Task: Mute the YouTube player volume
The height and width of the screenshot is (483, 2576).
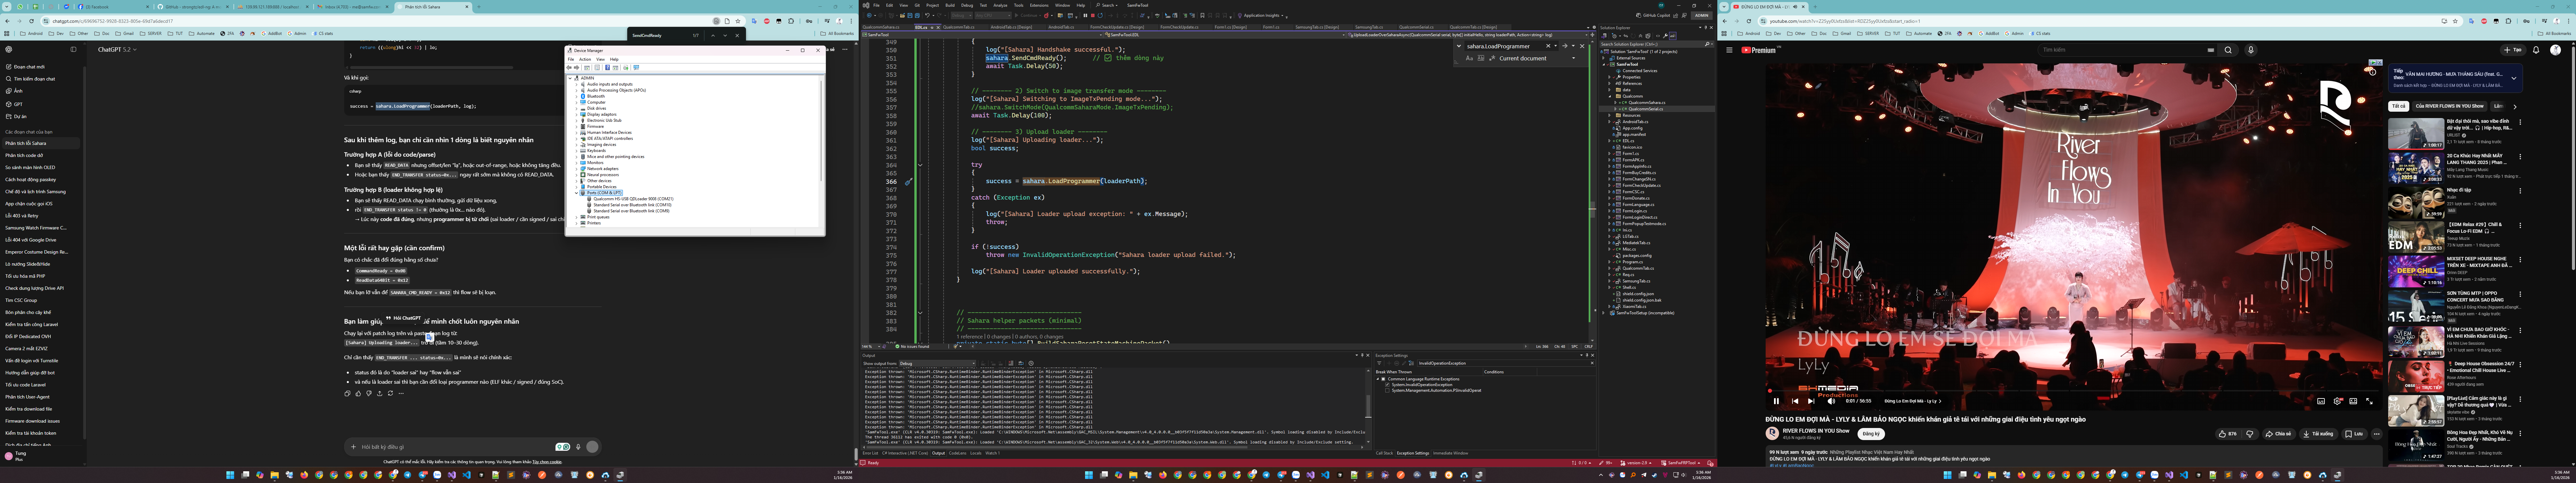Action: [1831, 401]
